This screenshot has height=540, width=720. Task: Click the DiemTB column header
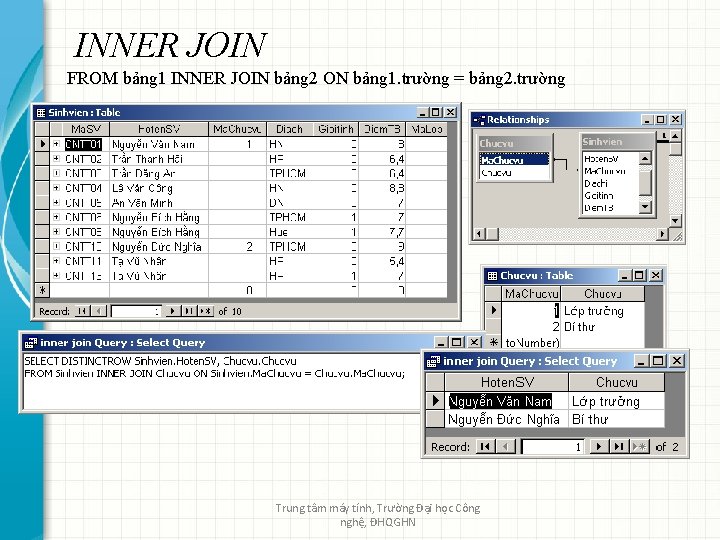coord(382,129)
